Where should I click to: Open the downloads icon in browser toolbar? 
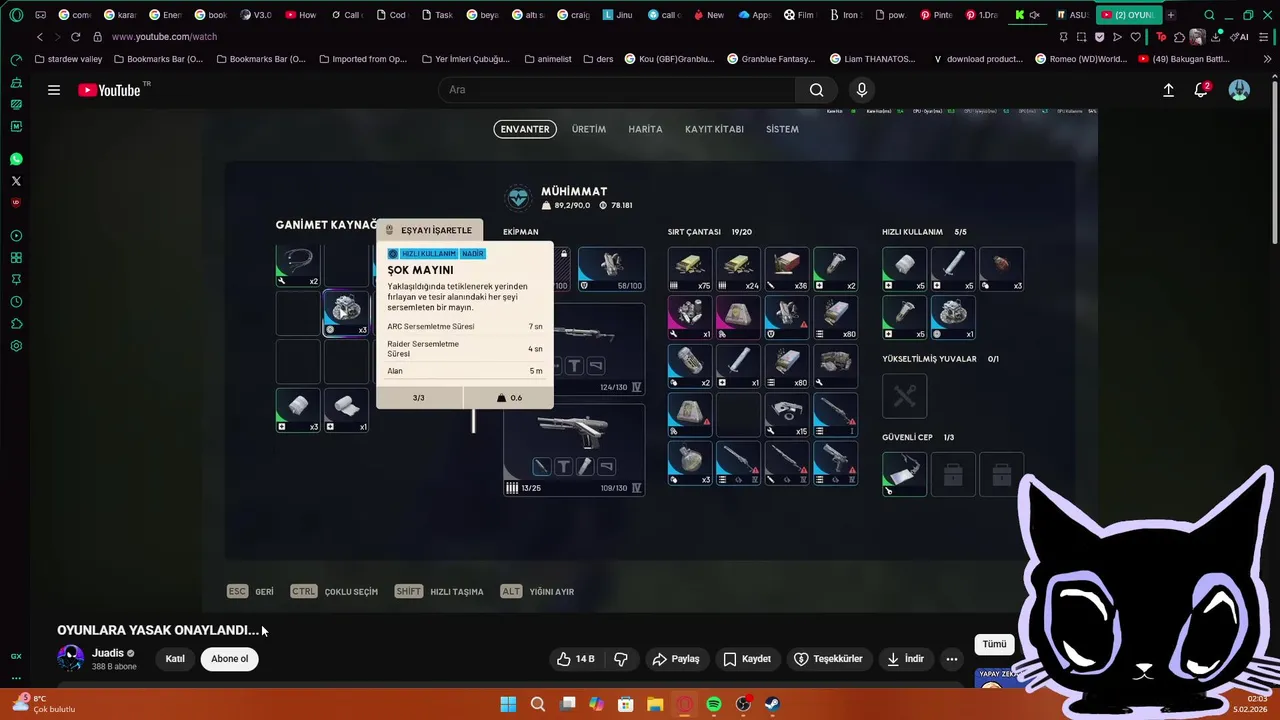[1215, 37]
